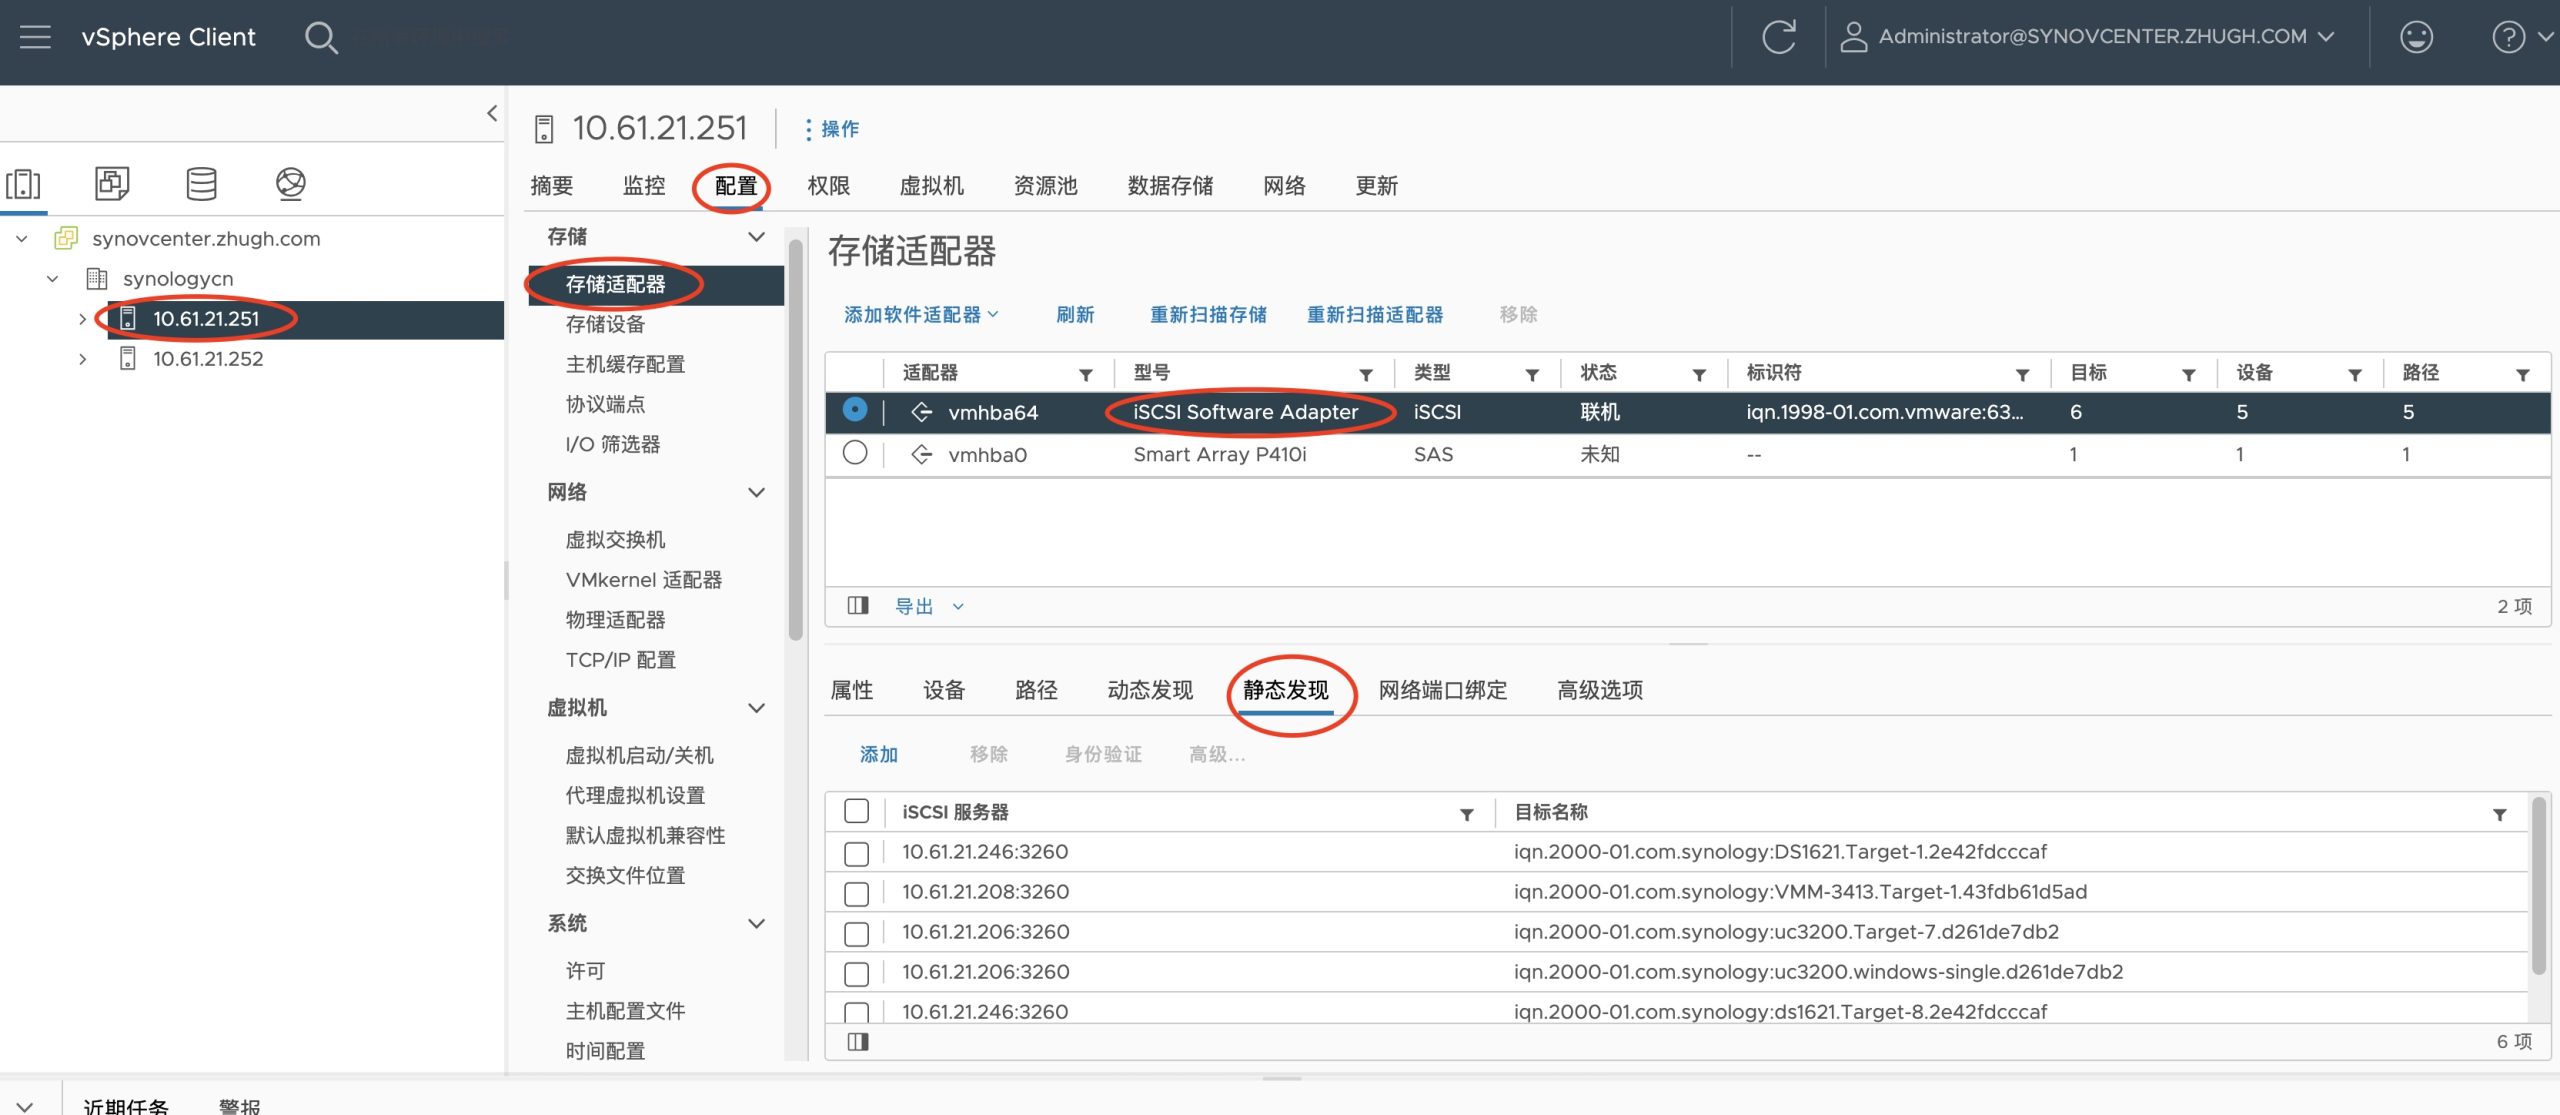Filter the 适配器 column
The height and width of the screenshot is (1115, 2560).
click(1085, 375)
